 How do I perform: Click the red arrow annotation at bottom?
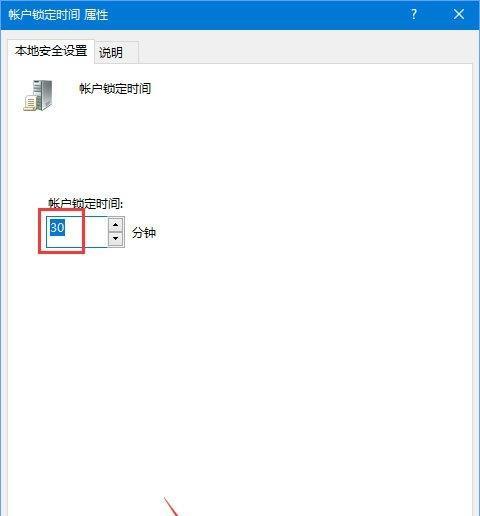coord(171,507)
